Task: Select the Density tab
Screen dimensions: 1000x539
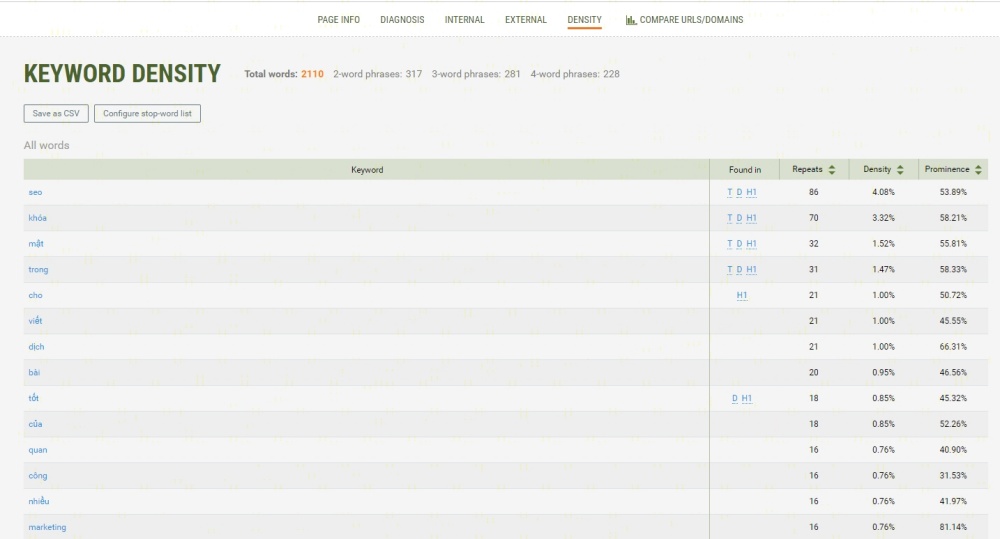Action: (x=584, y=20)
